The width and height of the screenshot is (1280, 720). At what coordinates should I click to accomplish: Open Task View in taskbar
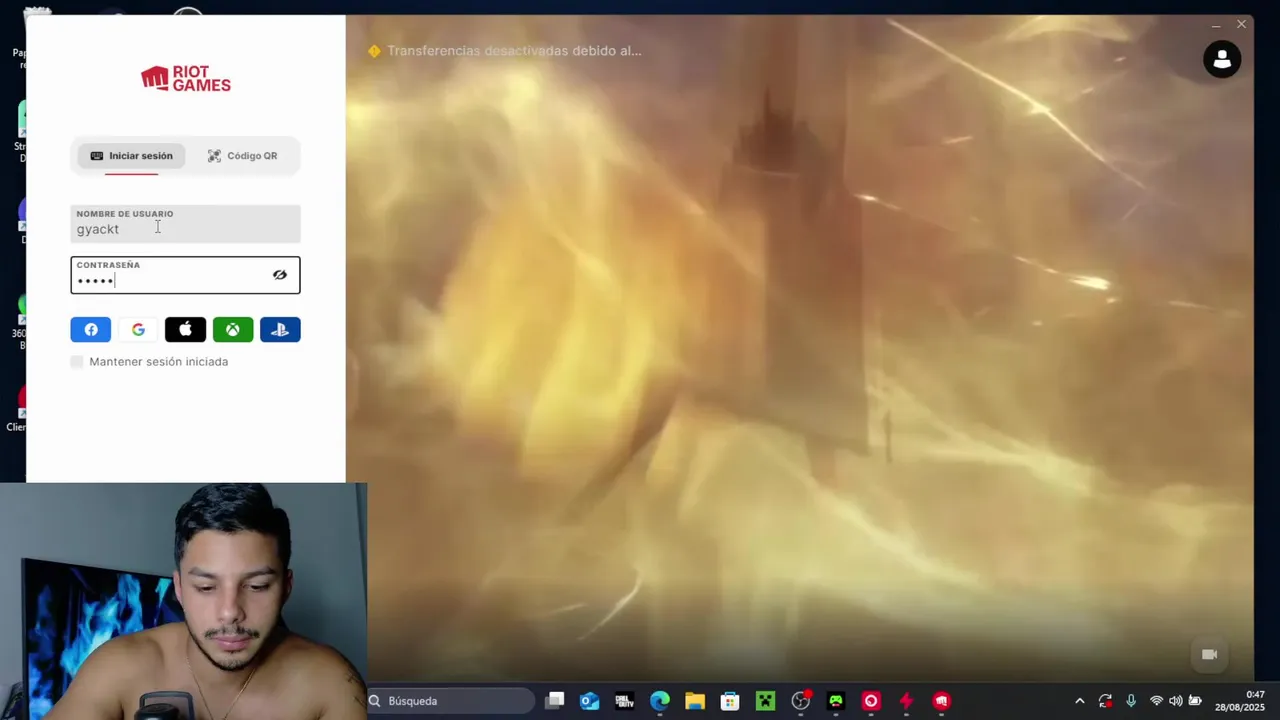click(x=555, y=701)
